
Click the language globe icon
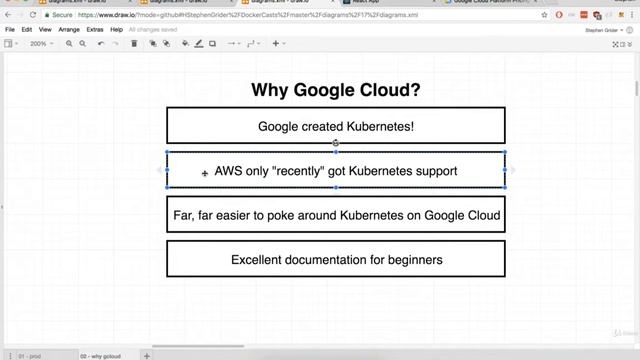click(630, 30)
